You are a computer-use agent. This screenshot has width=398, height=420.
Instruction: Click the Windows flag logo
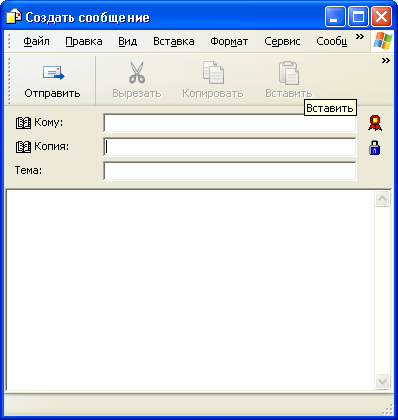tap(382, 41)
